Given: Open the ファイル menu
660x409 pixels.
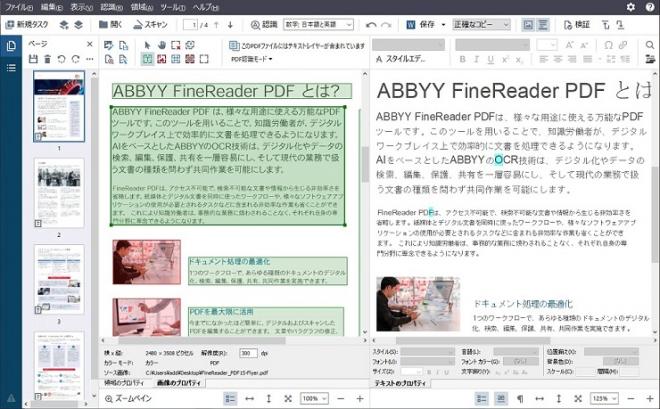Looking at the screenshot, I should (19, 7).
